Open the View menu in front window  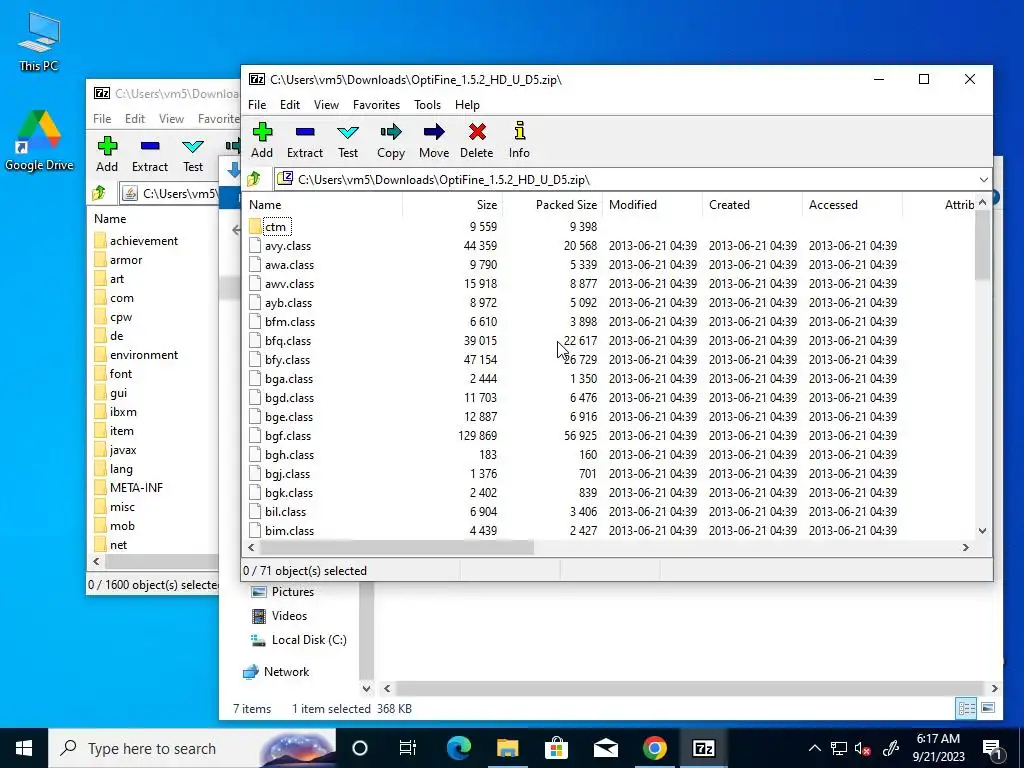pos(326,104)
